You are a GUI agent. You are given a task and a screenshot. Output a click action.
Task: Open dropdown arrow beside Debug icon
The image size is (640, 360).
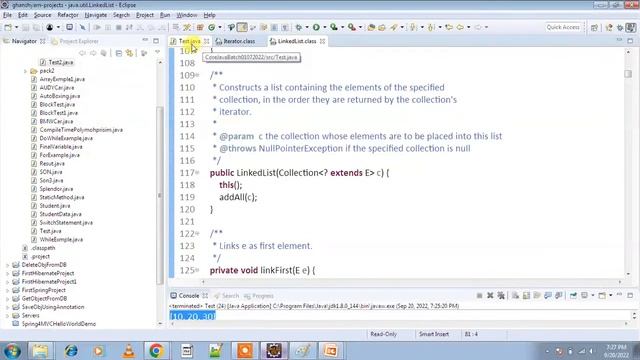point(307,27)
